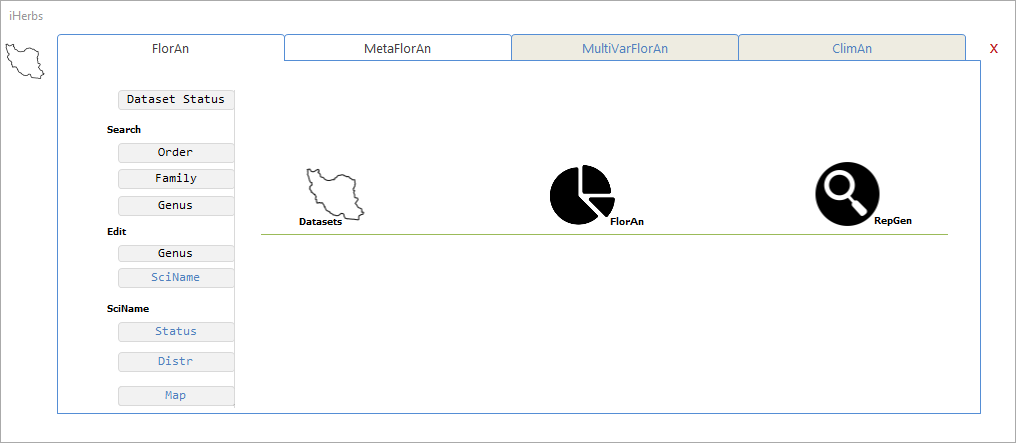Open RepGen via the magnifier icon
The height and width of the screenshot is (443, 1016).
(848, 194)
